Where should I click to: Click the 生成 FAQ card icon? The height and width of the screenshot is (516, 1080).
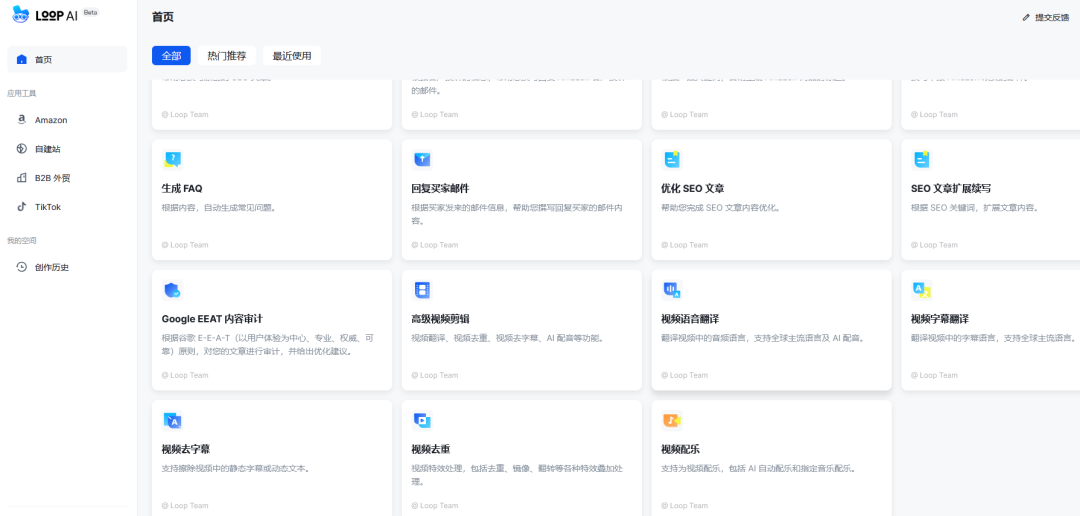click(172, 160)
